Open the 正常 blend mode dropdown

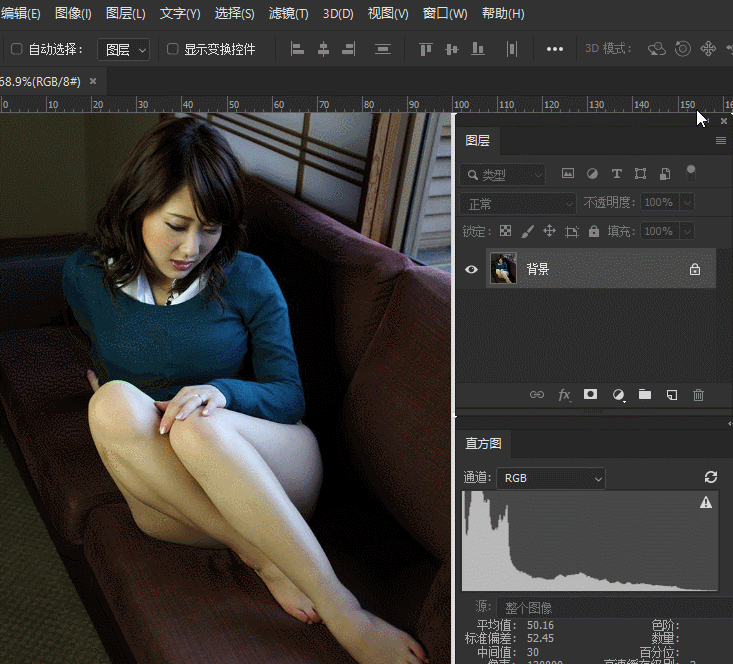(x=518, y=203)
